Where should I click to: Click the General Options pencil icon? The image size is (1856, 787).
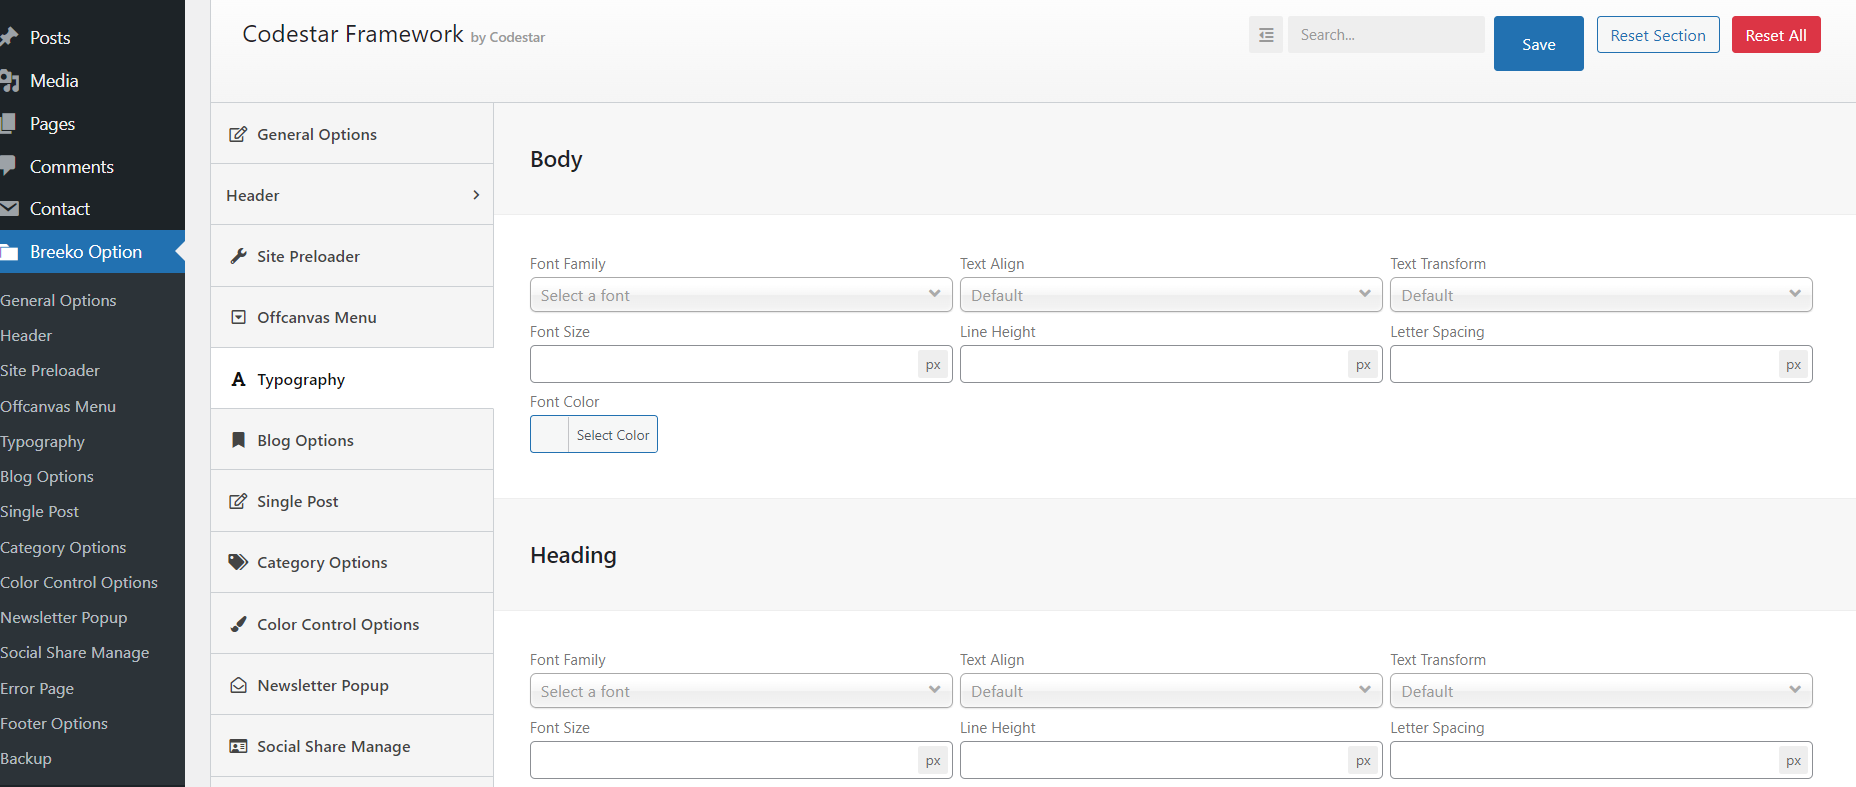238,134
